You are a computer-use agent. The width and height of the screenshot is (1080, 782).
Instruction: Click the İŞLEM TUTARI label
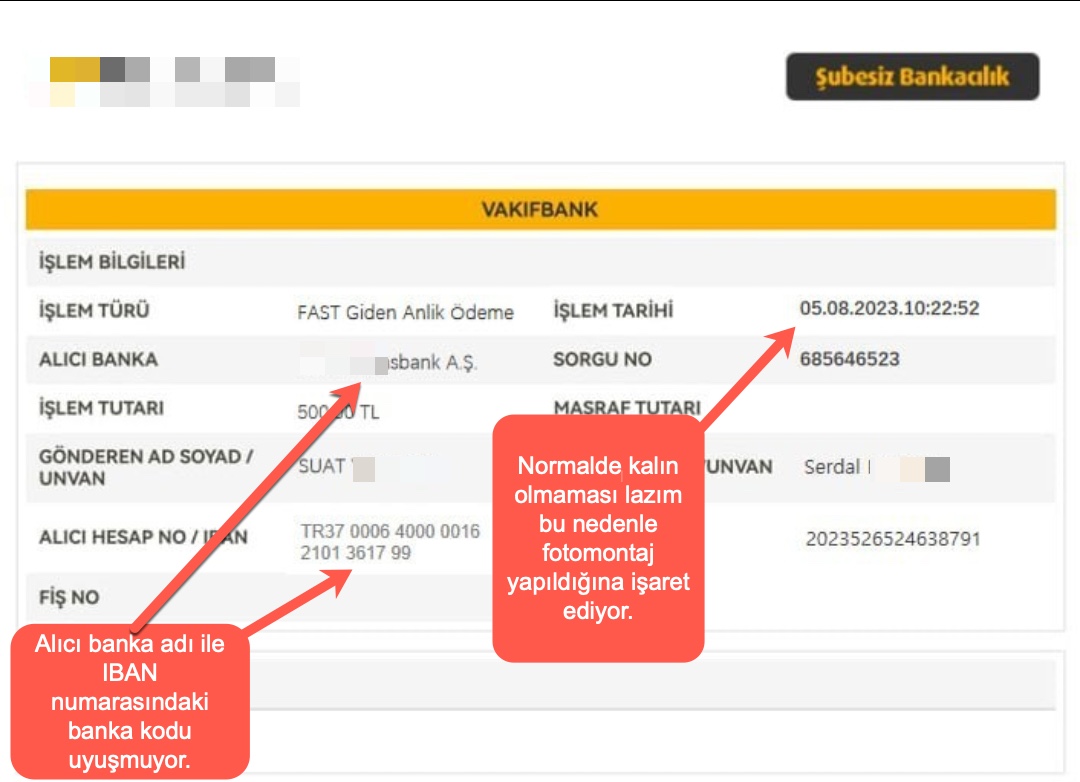pyautogui.click(x=101, y=408)
